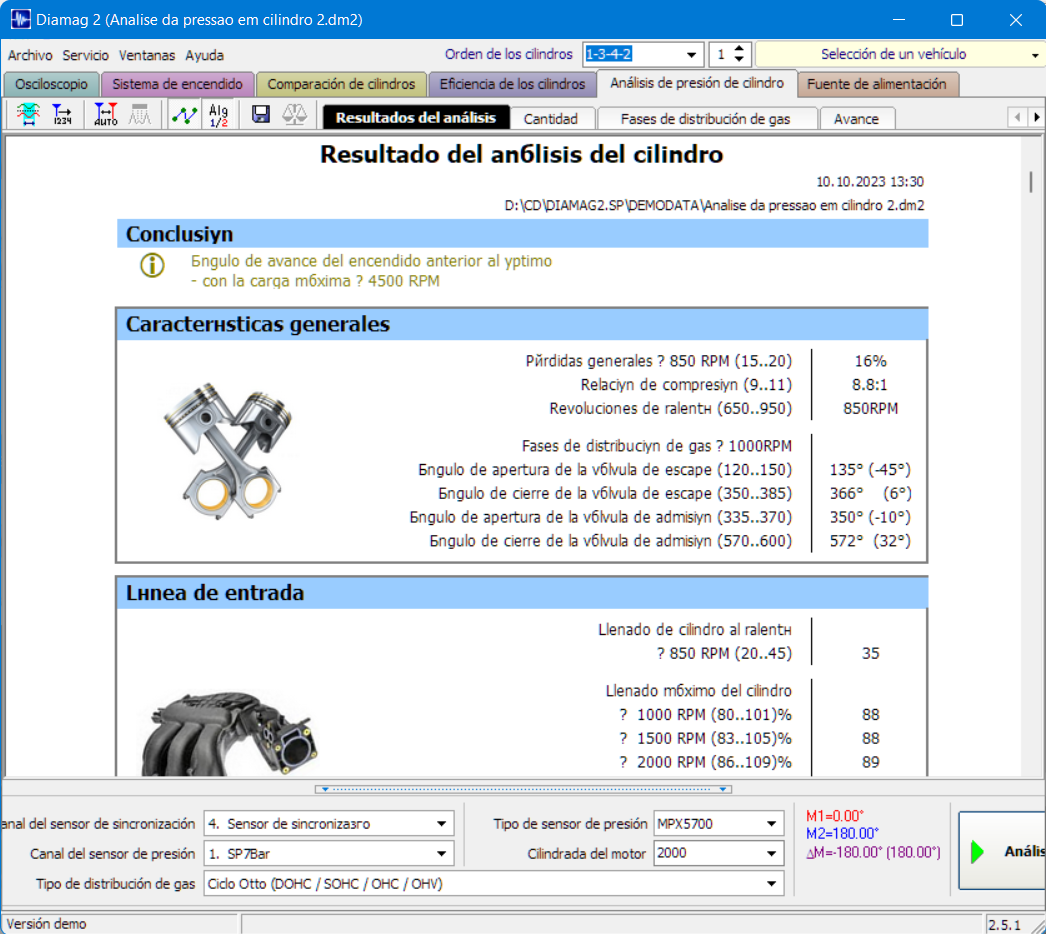
Task: Click the 2.5.1 version status text
Action: [x=1004, y=925]
